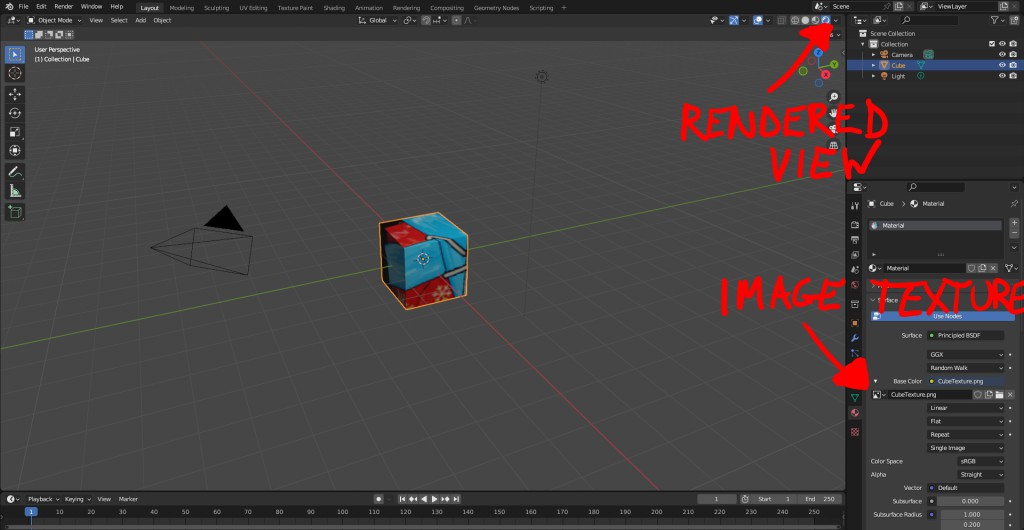Select the 3D Cursor tool
The height and width of the screenshot is (530, 1024).
point(16,73)
